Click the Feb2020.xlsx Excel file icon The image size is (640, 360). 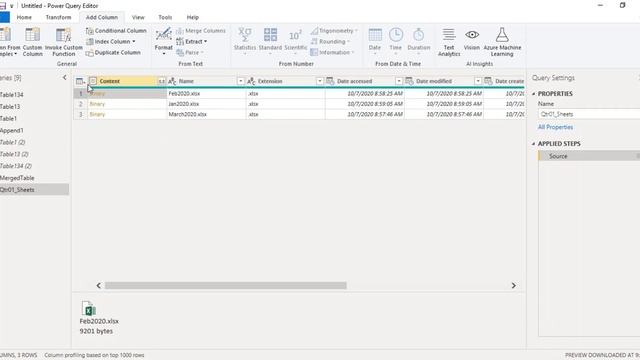(x=89, y=309)
